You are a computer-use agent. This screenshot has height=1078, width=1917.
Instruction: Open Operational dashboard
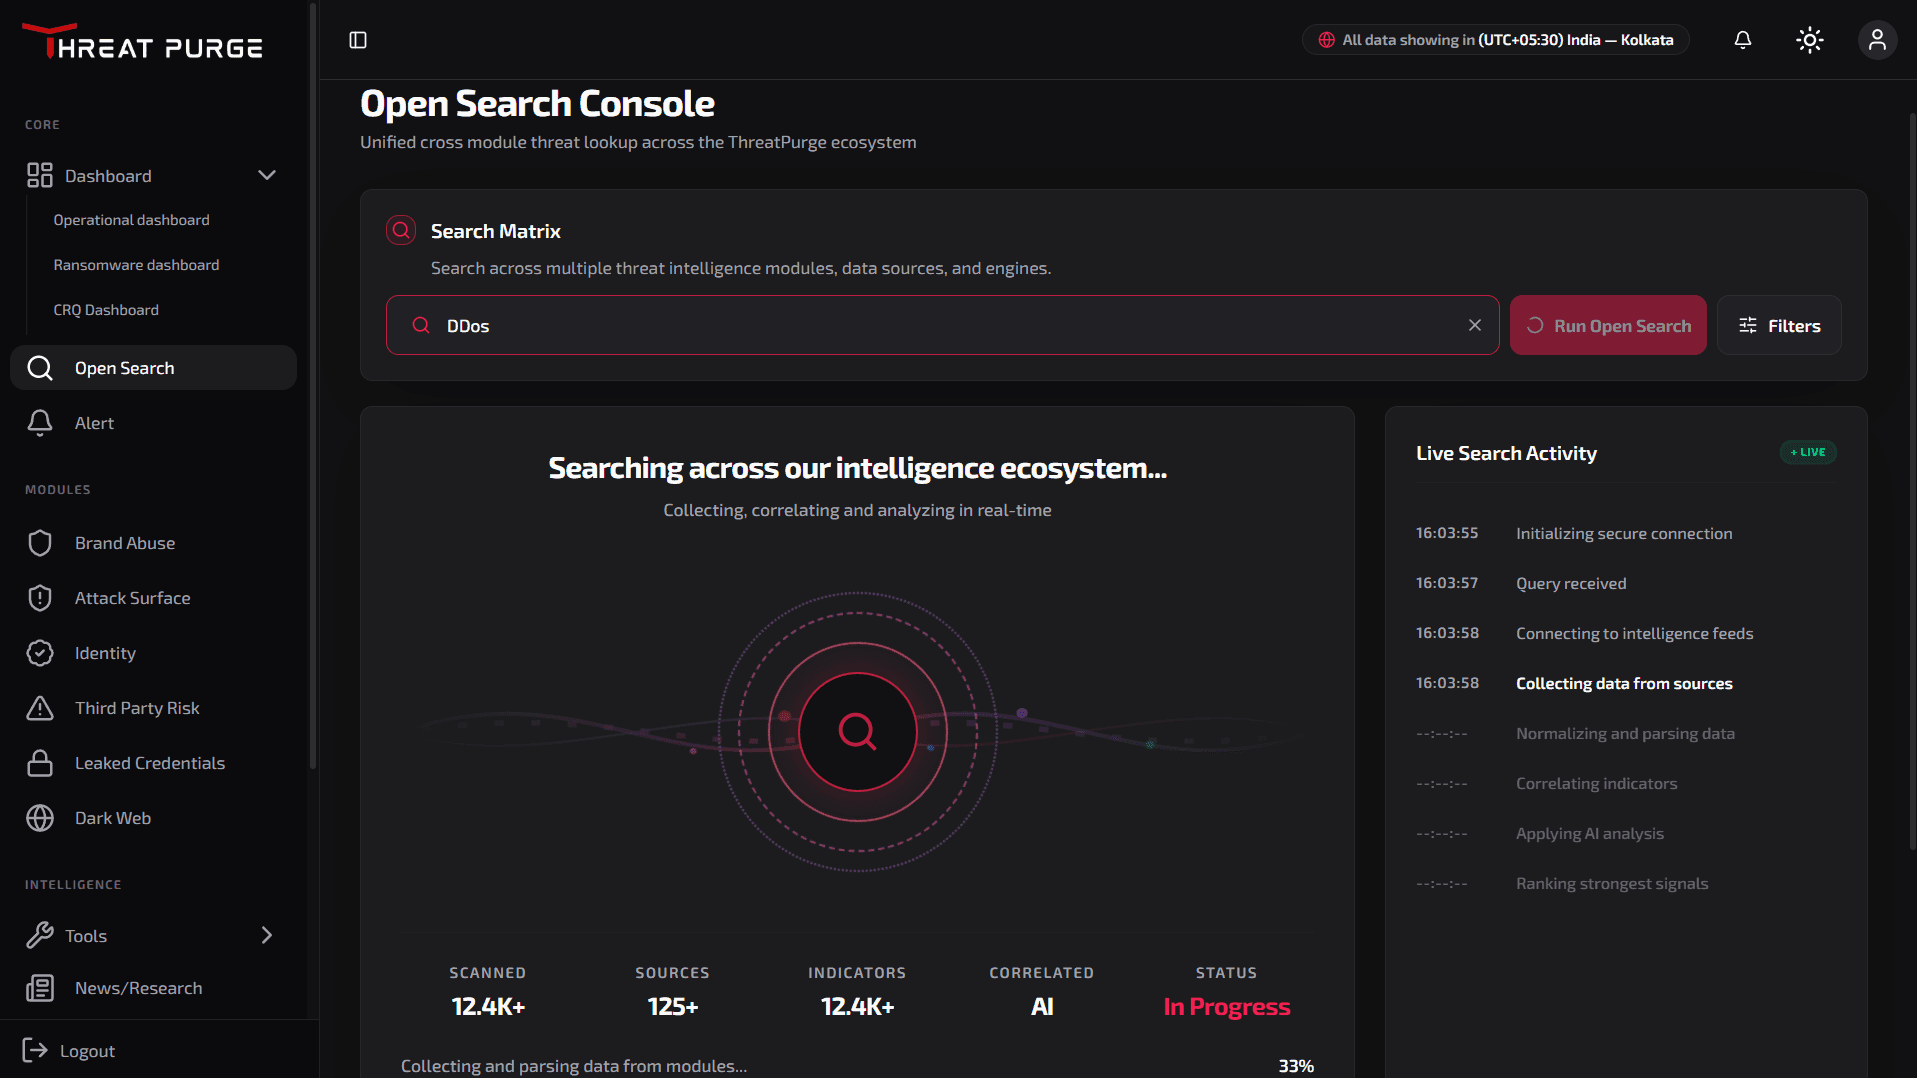[x=131, y=220]
